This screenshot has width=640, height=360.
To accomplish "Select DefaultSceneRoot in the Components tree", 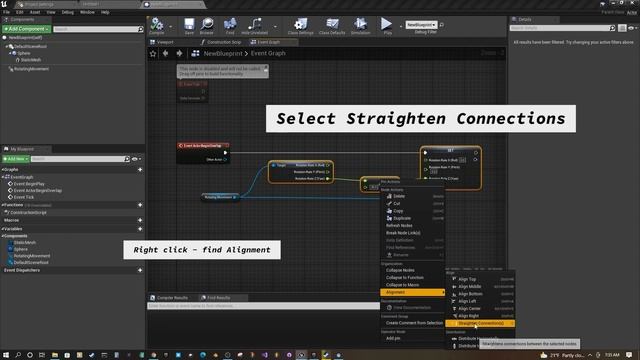I will 30,47.
